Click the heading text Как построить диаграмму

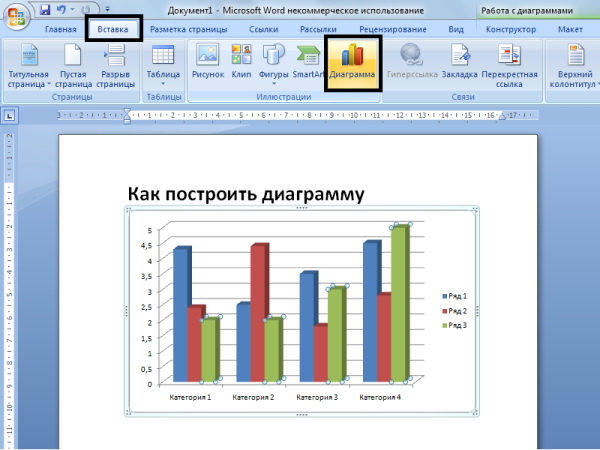coord(246,194)
